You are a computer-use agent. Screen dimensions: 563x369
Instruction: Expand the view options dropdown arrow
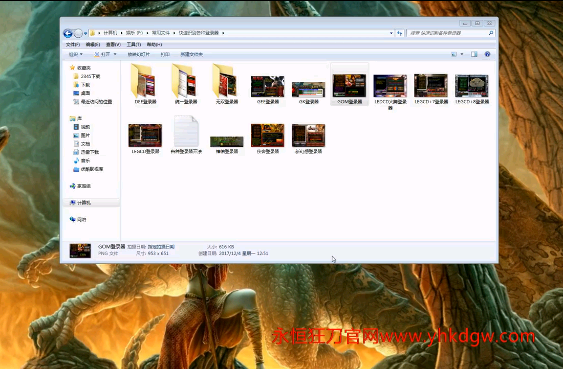point(462,54)
